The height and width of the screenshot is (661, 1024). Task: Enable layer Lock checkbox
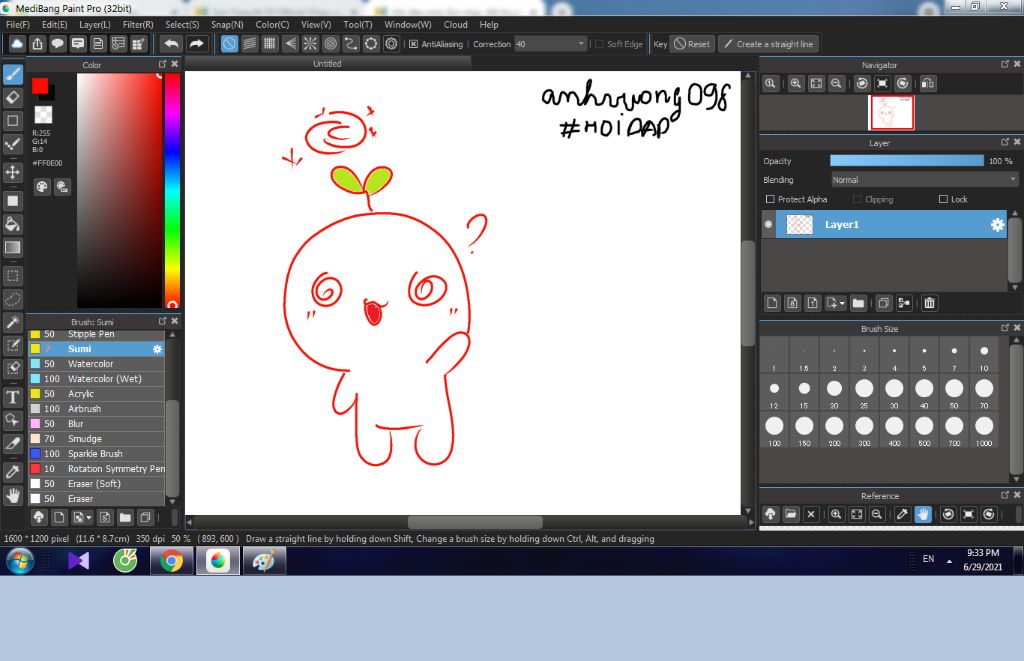click(x=943, y=199)
